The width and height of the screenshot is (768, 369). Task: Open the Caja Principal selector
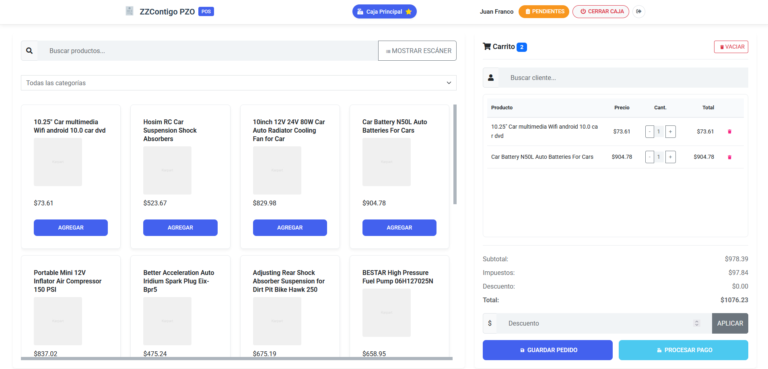(384, 12)
